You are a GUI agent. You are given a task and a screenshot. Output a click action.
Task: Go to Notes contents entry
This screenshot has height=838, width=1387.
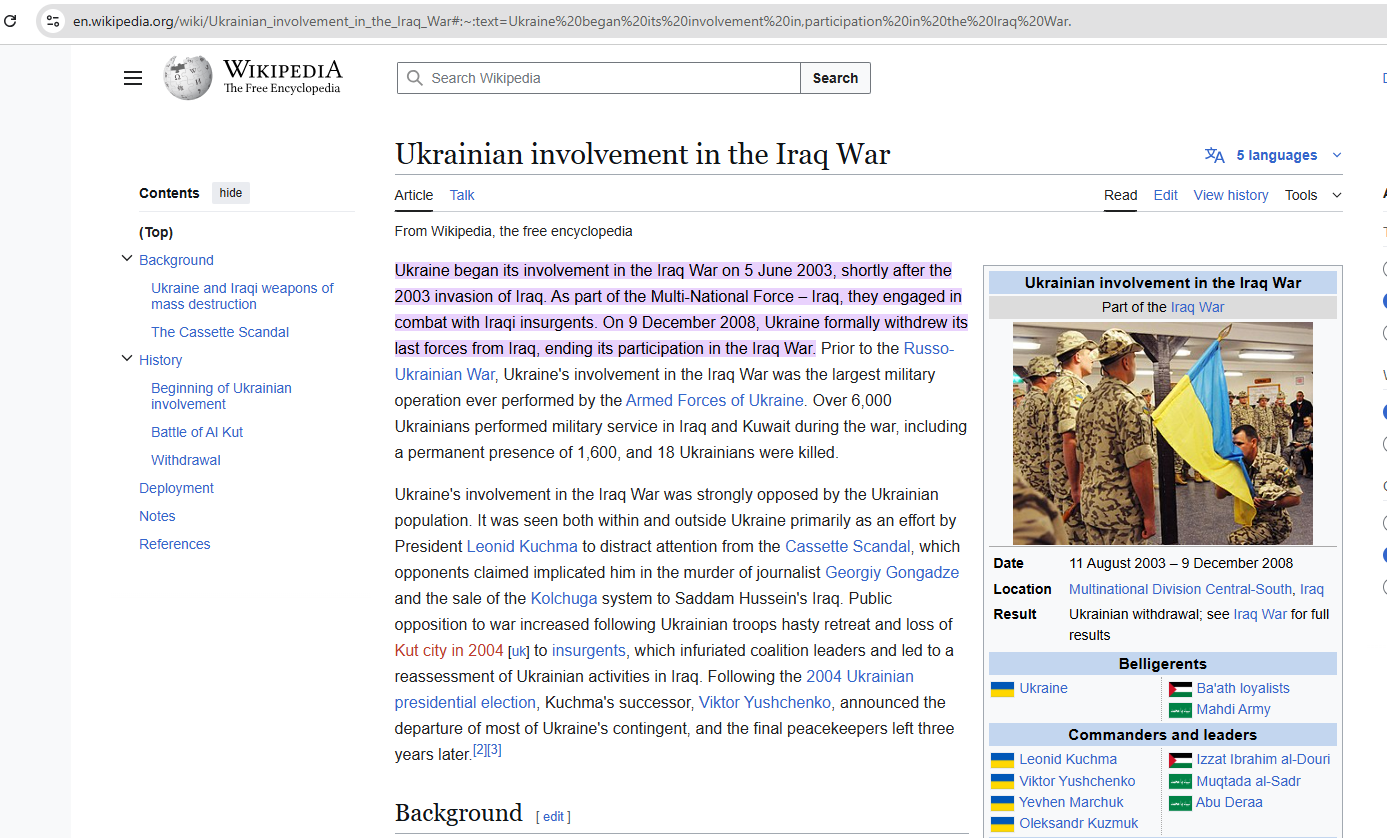tap(157, 516)
